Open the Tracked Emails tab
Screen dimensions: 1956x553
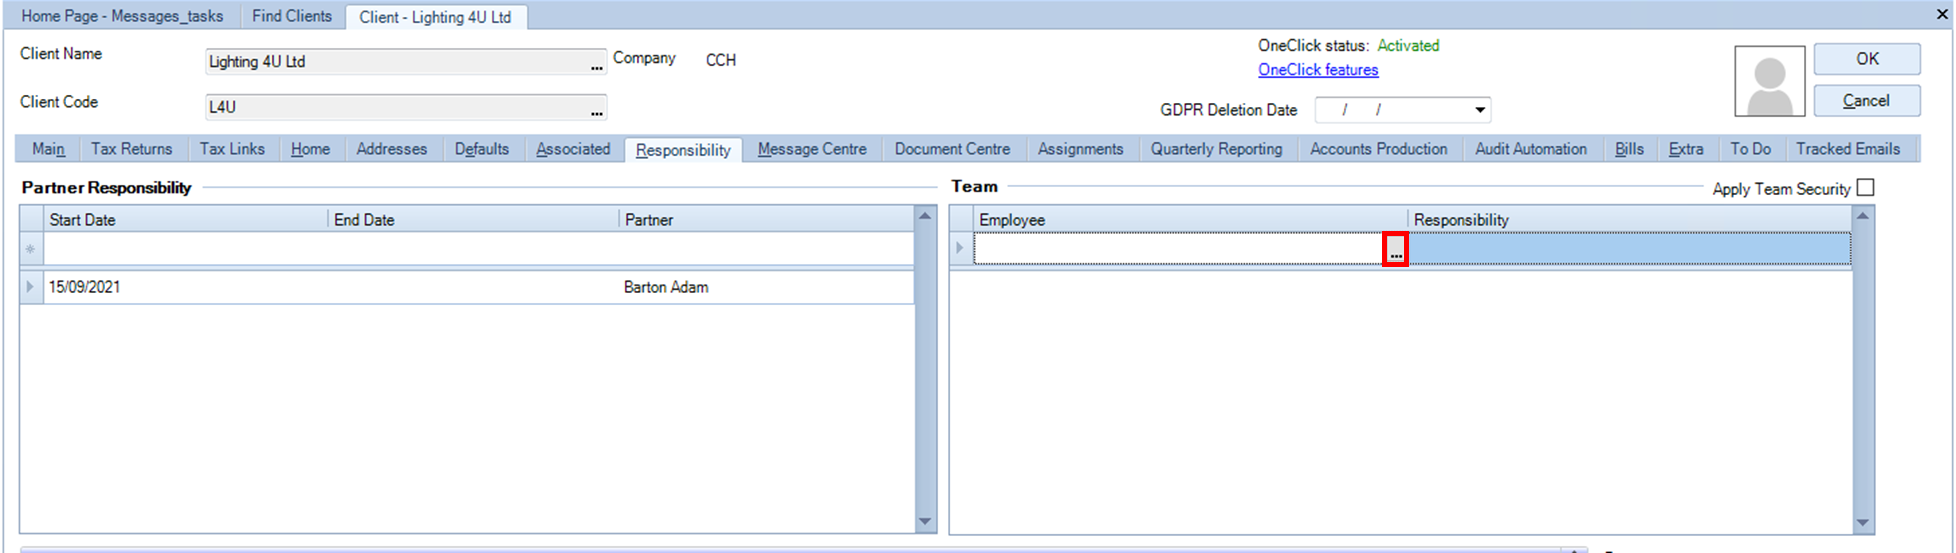[1847, 149]
